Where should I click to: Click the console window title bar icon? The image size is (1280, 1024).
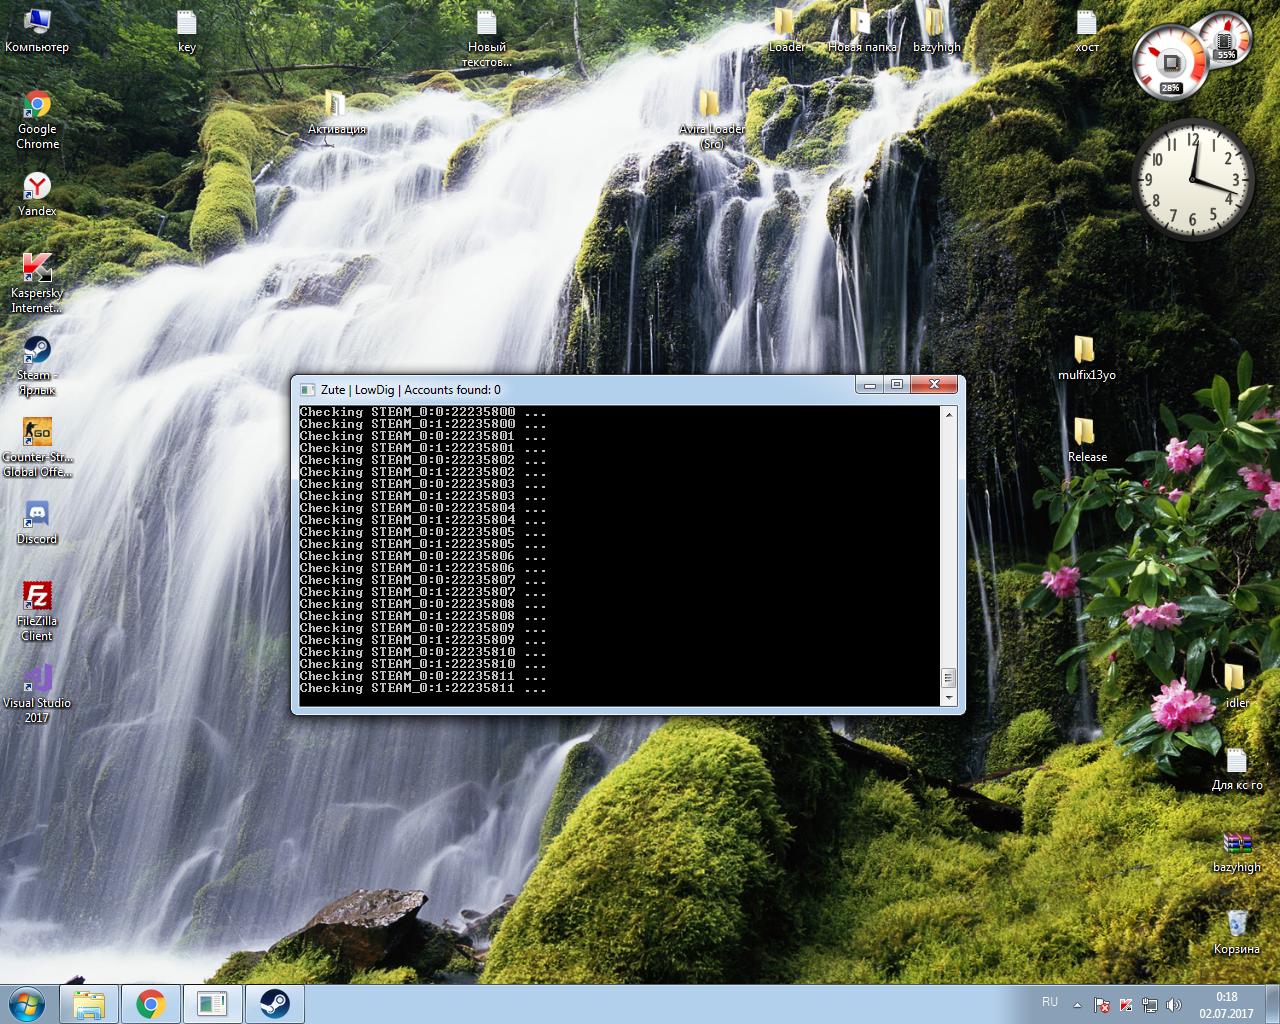coord(307,390)
